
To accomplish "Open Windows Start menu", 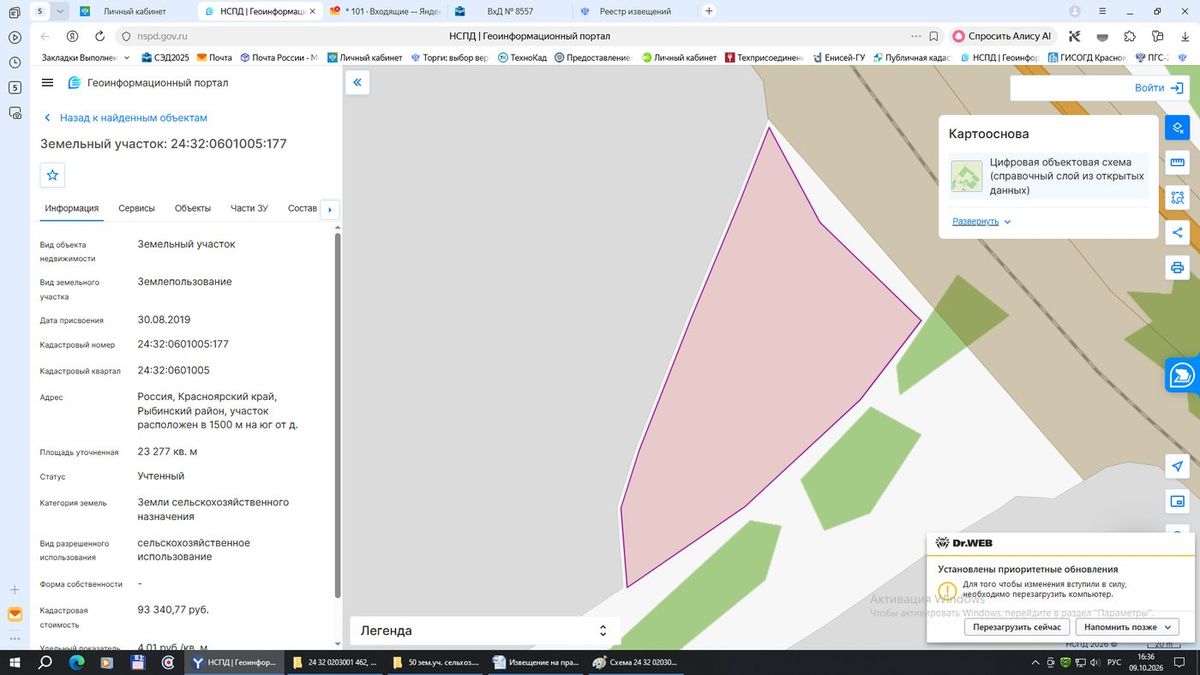I will tap(15, 662).
